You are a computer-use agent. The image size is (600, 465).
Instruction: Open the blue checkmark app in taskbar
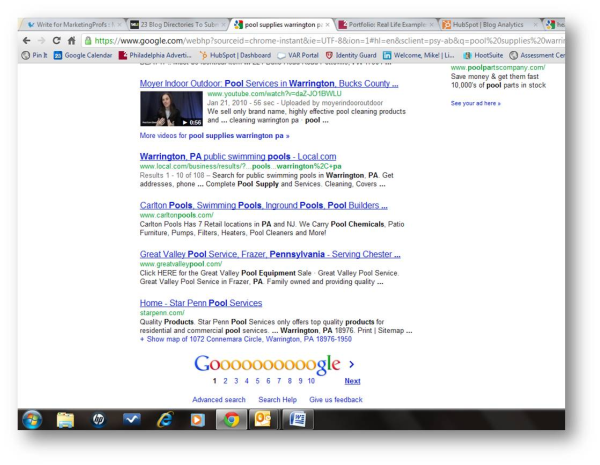pyautogui.click(x=132, y=419)
